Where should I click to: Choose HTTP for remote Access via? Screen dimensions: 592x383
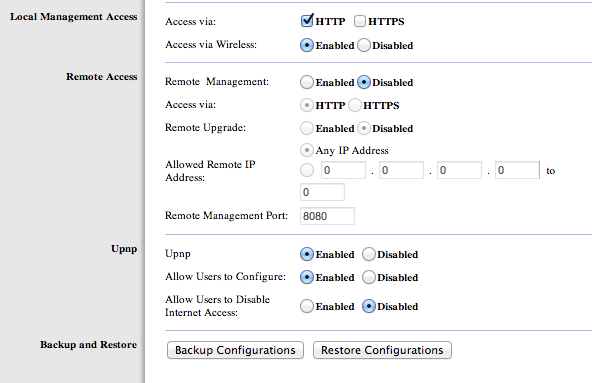(307, 105)
